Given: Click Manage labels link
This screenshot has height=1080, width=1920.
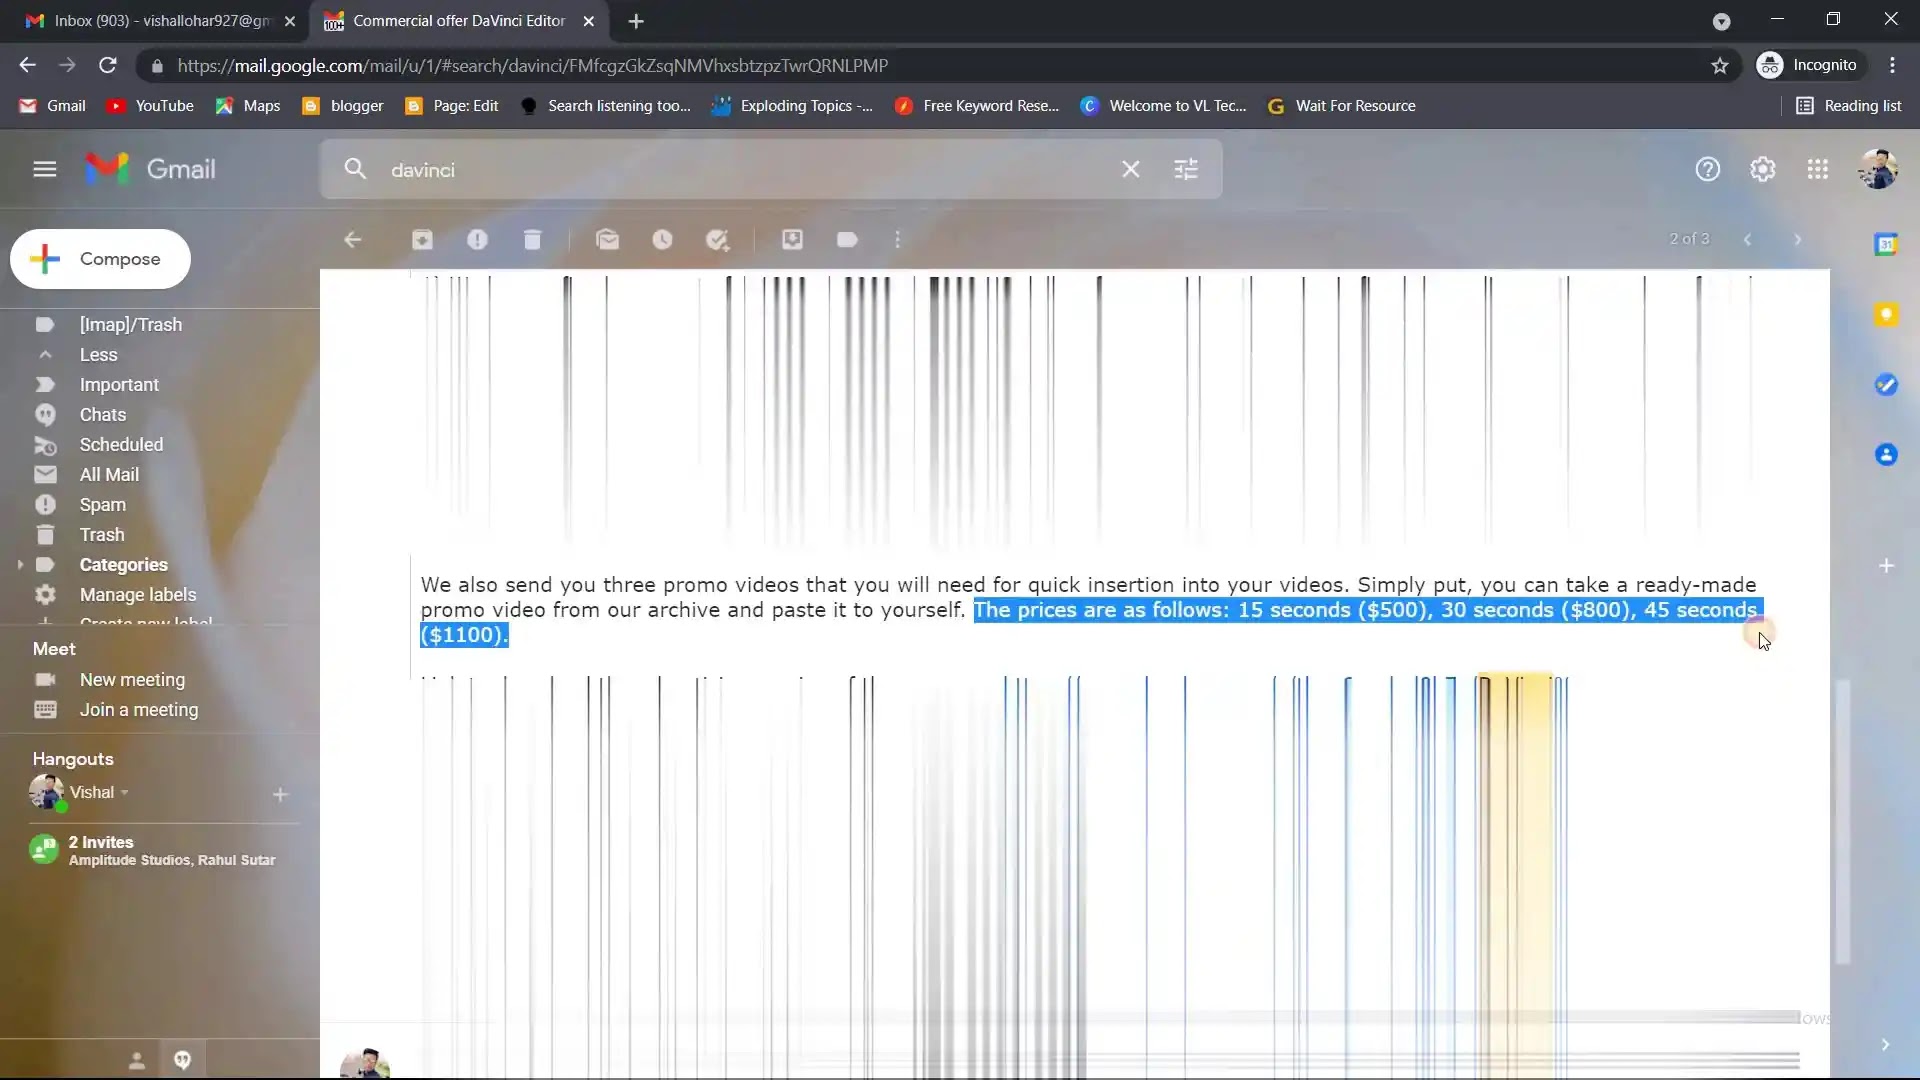Looking at the screenshot, I should click(137, 595).
